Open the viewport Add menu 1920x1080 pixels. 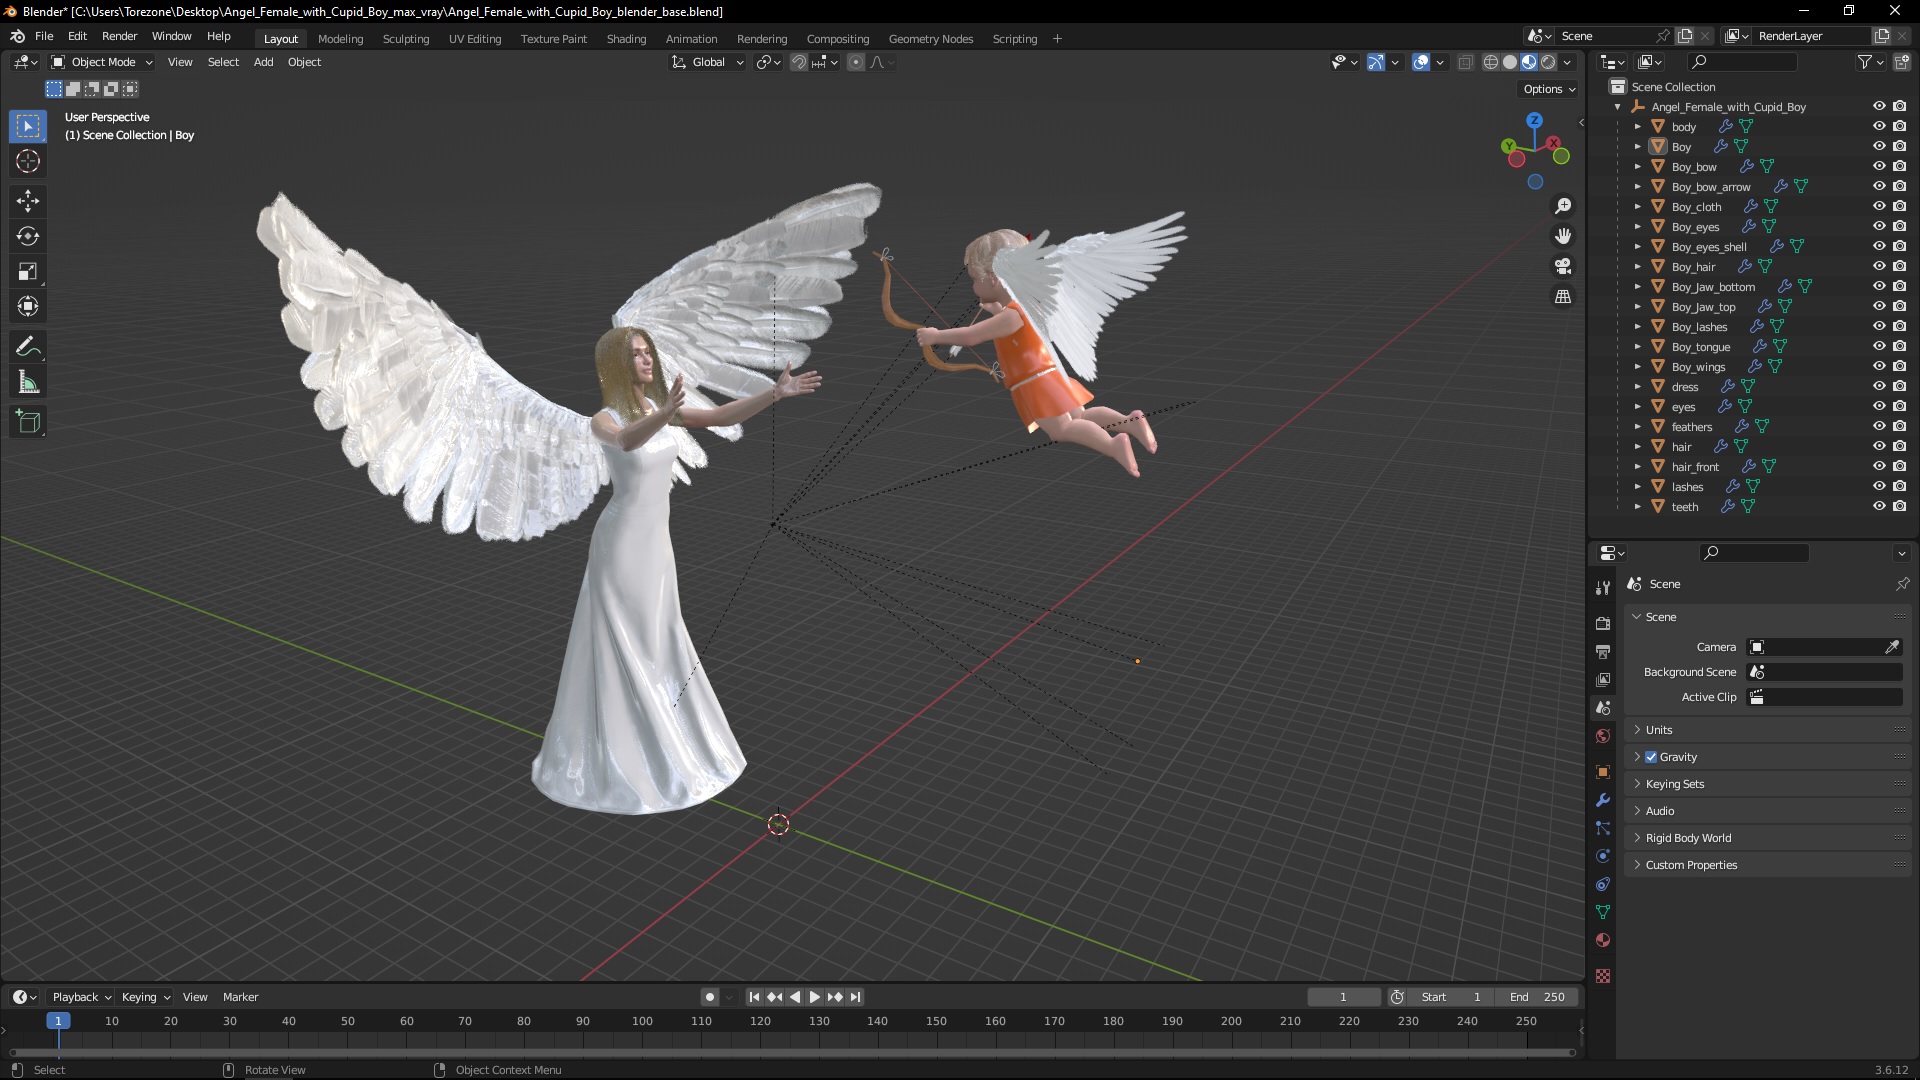point(263,62)
